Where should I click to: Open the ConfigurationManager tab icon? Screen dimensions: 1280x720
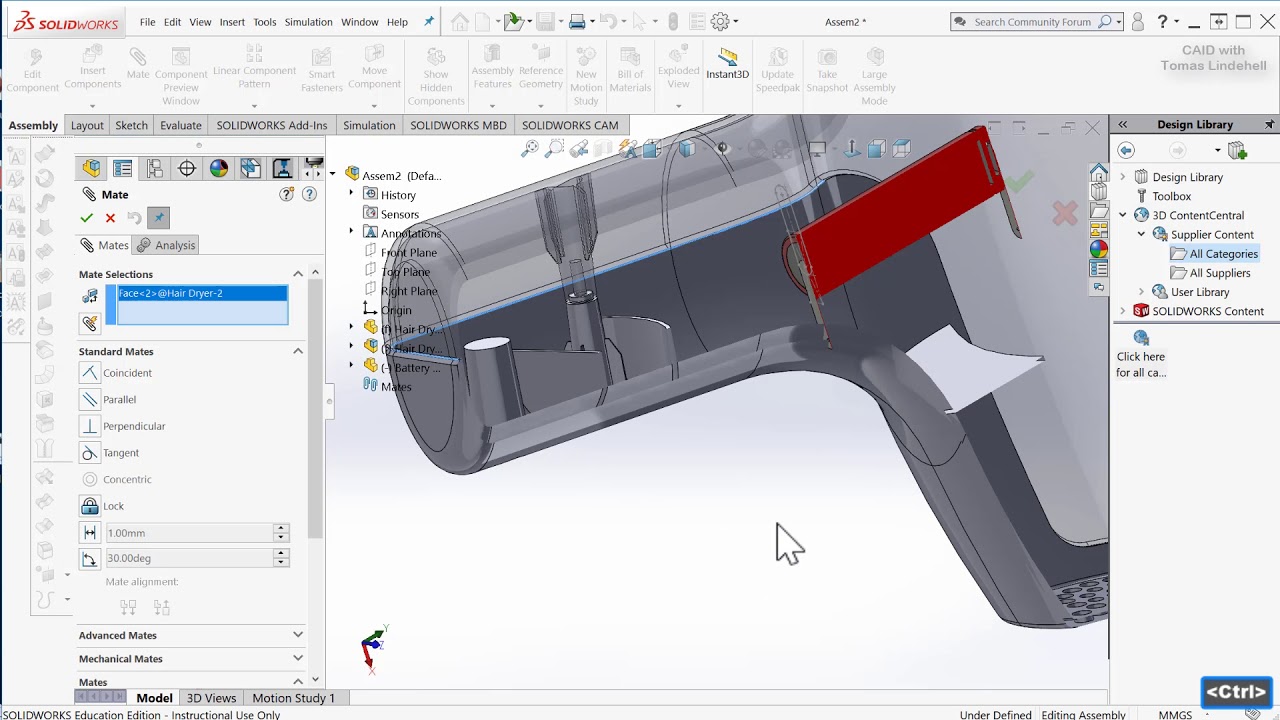point(155,168)
